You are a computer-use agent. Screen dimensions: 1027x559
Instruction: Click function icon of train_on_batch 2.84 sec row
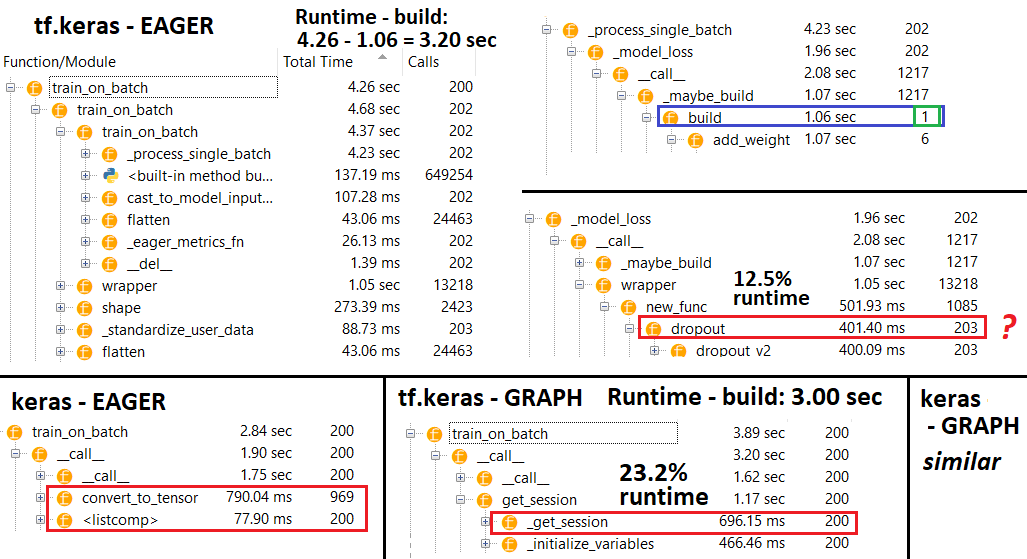[14, 433]
